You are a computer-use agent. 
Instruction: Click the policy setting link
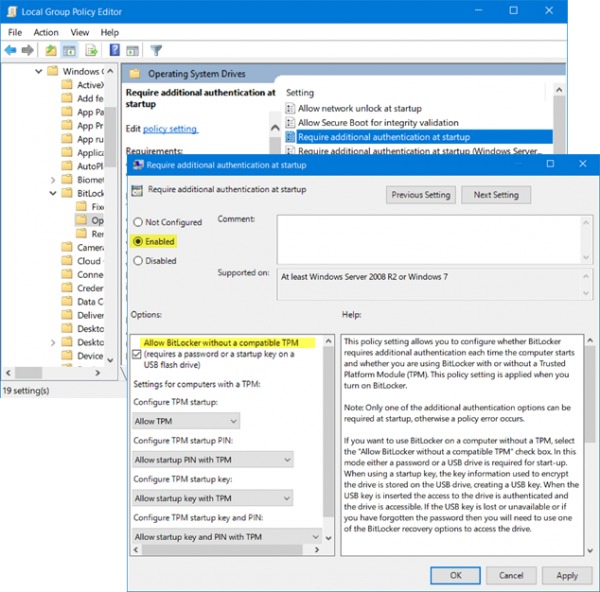(x=170, y=129)
